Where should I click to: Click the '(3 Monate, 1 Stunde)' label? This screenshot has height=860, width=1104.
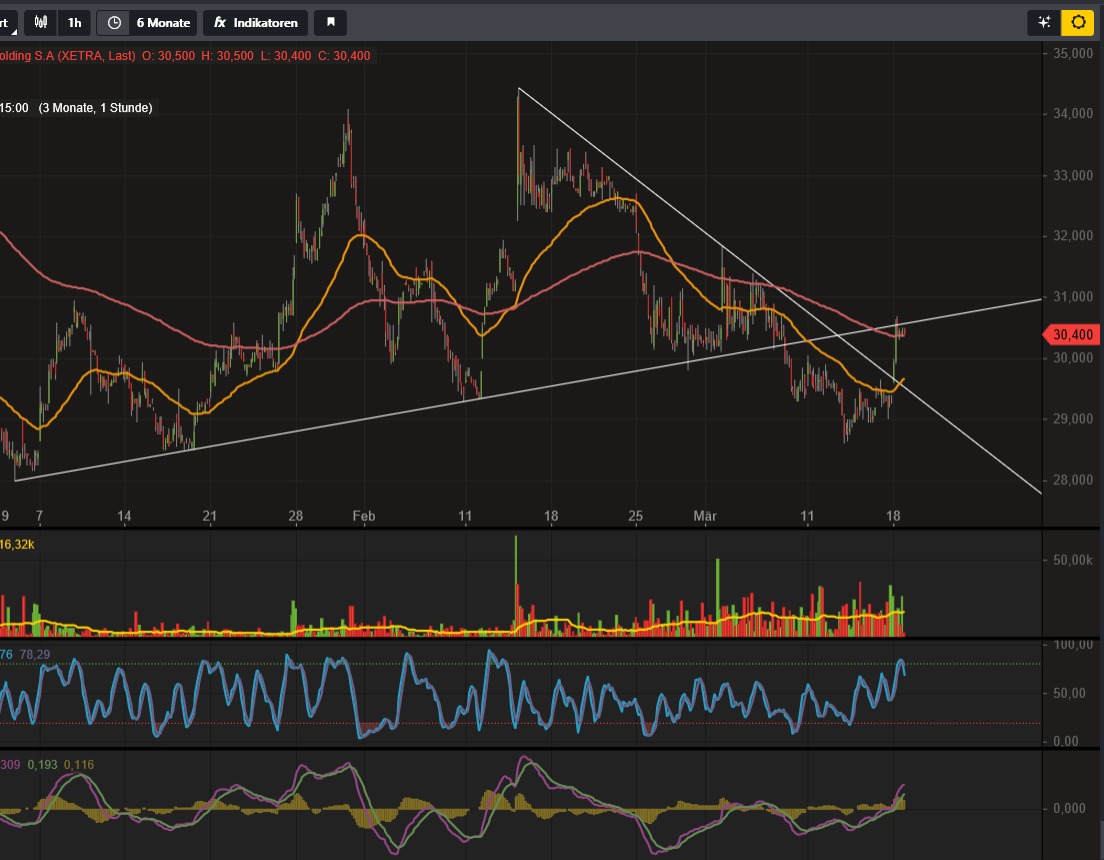pyautogui.click(x=97, y=108)
